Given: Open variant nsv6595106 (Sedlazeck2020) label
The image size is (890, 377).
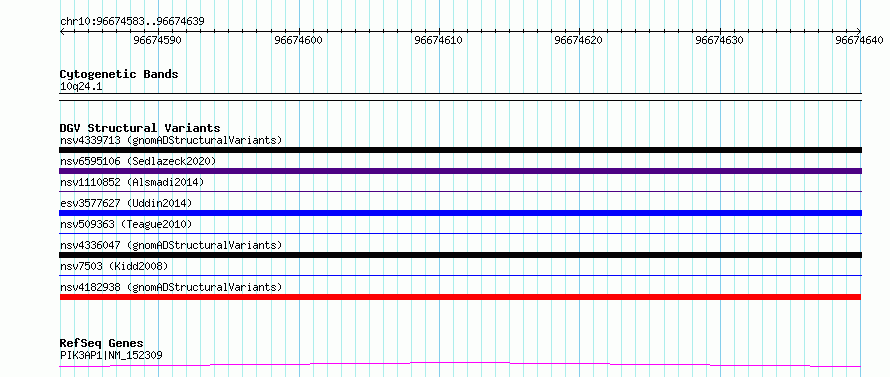Looking at the screenshot, I should 138,161.
